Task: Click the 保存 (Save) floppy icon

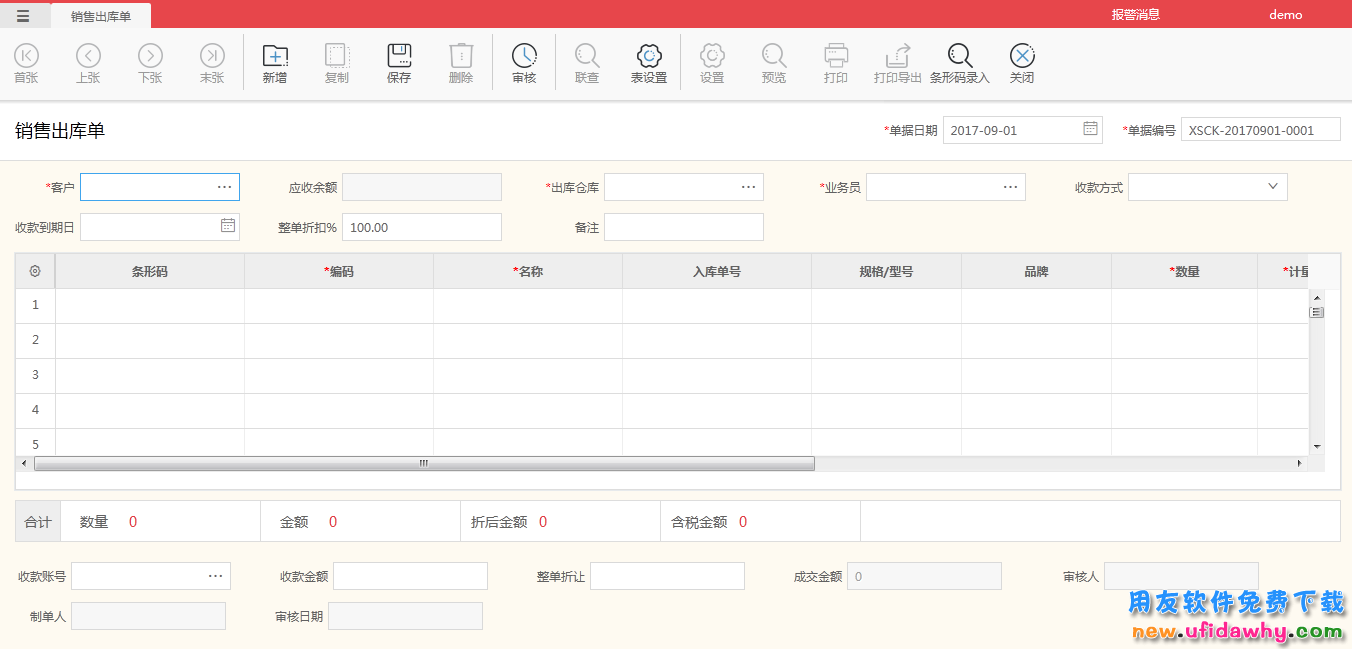Action: click(x=399, y=56)
